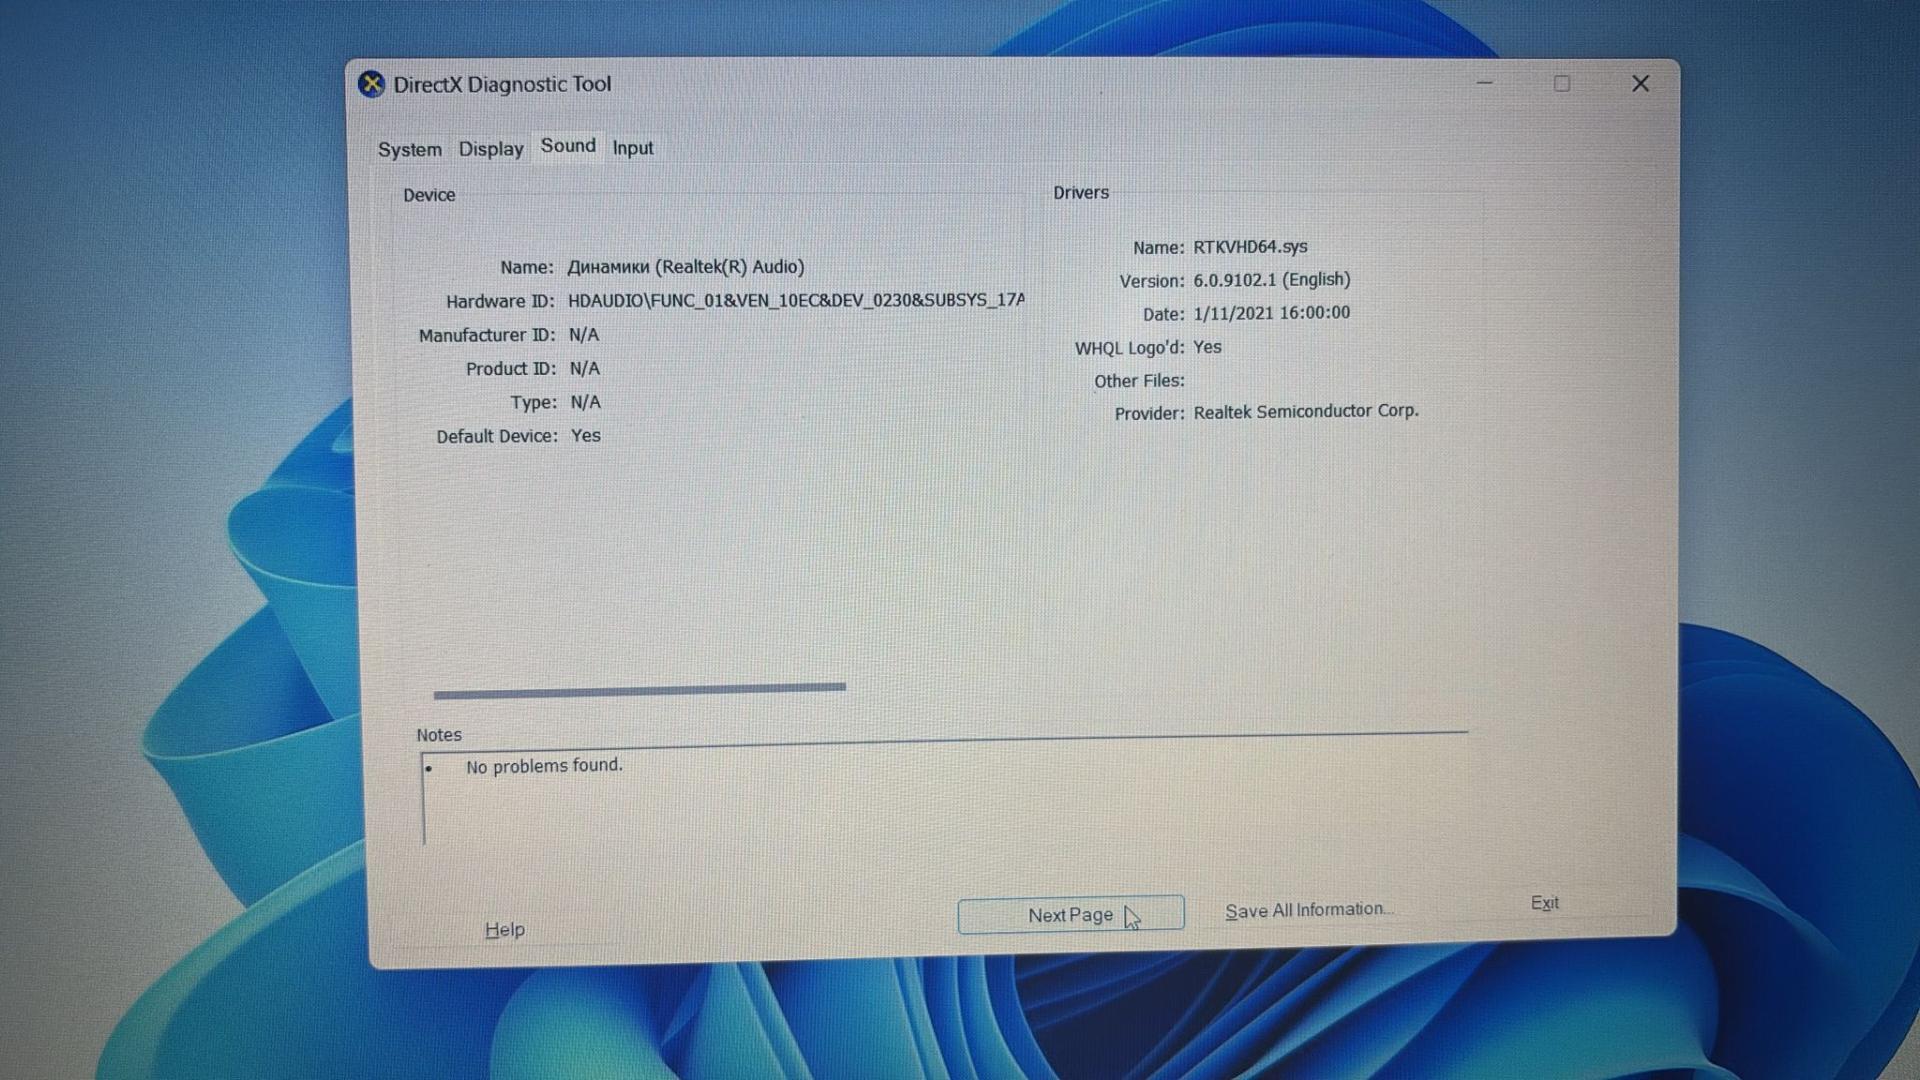The width and height of the screenshot is (1920, 1080).
Task: Open the System tab
Action: [x=409, y=150]
